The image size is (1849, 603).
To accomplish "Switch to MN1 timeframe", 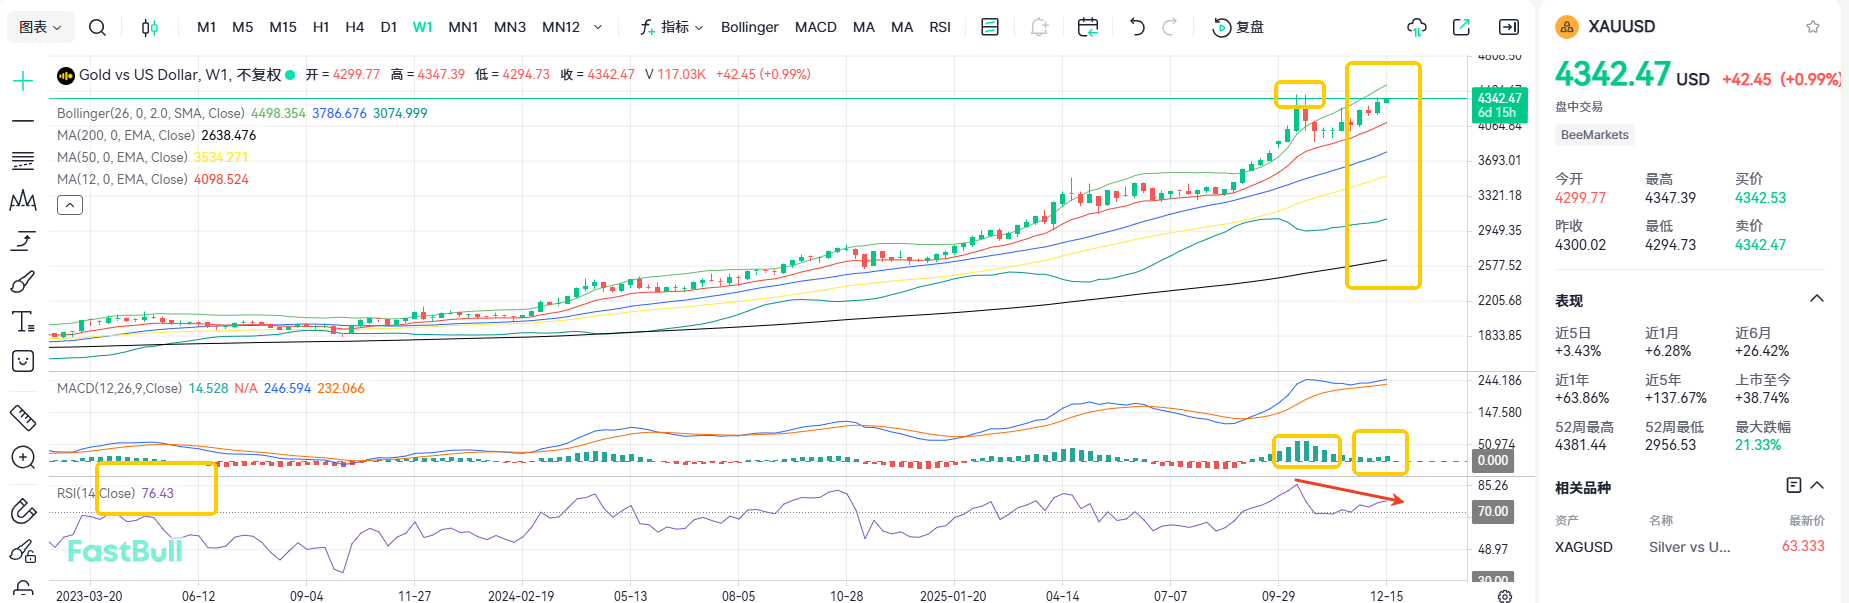I will pyautogui.click(x=463, y=27).
